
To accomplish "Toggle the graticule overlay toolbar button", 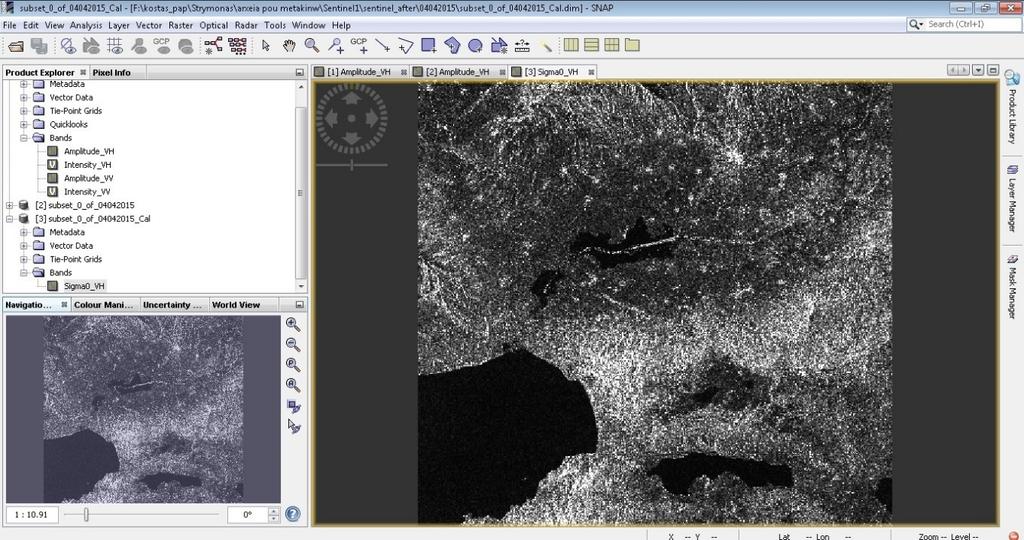I will [115, 46].
